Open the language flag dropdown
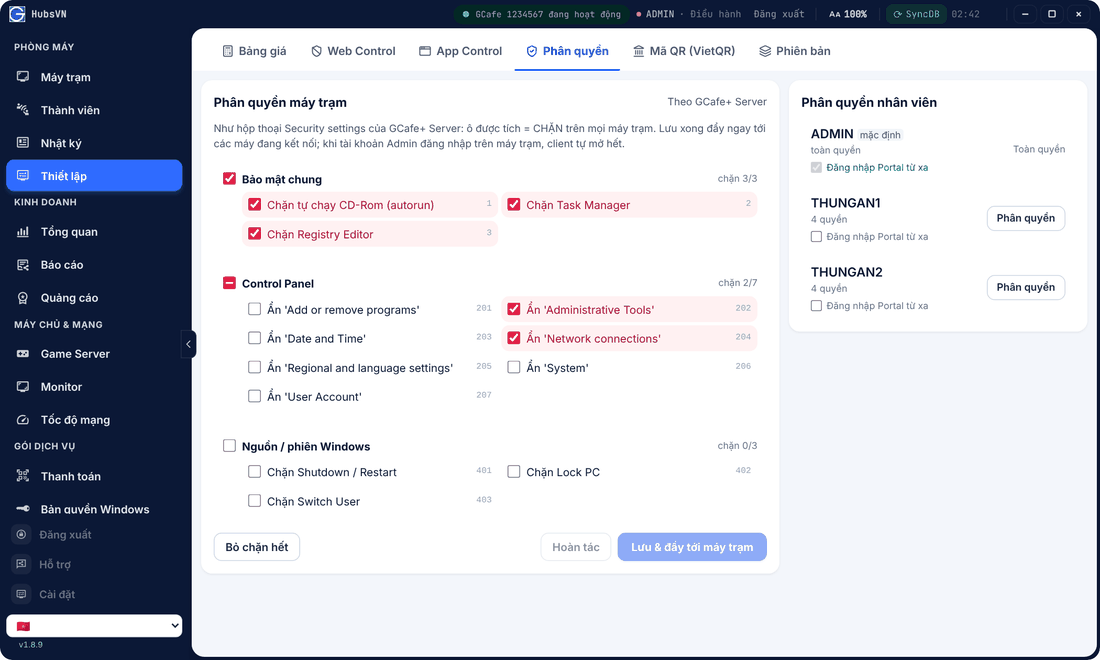 click(94, 626)
